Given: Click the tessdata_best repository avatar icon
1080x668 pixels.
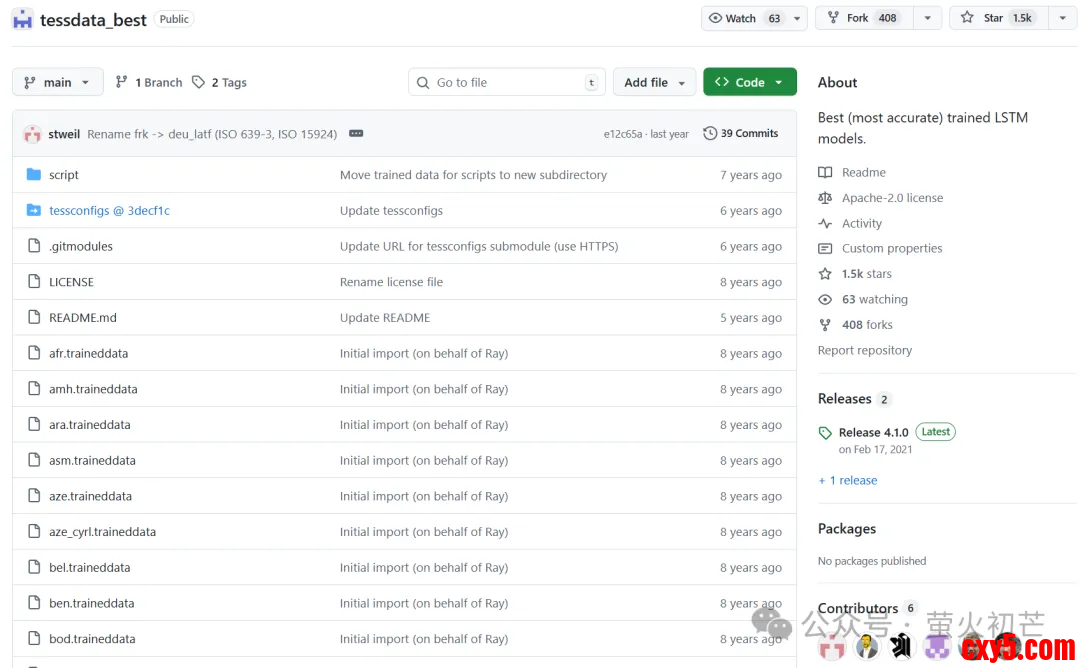Looking at the screenshot, I should pos(22,19).
